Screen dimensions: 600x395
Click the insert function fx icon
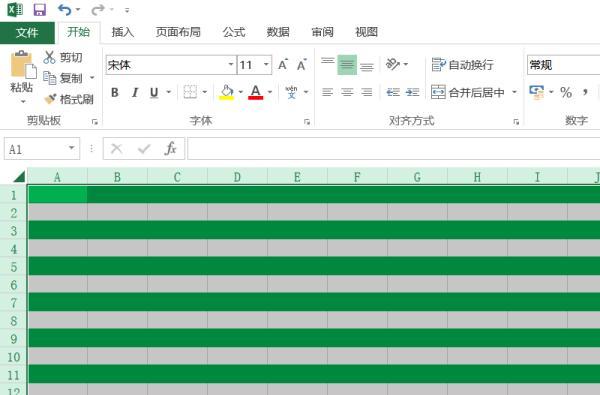(x=170, y=149)
